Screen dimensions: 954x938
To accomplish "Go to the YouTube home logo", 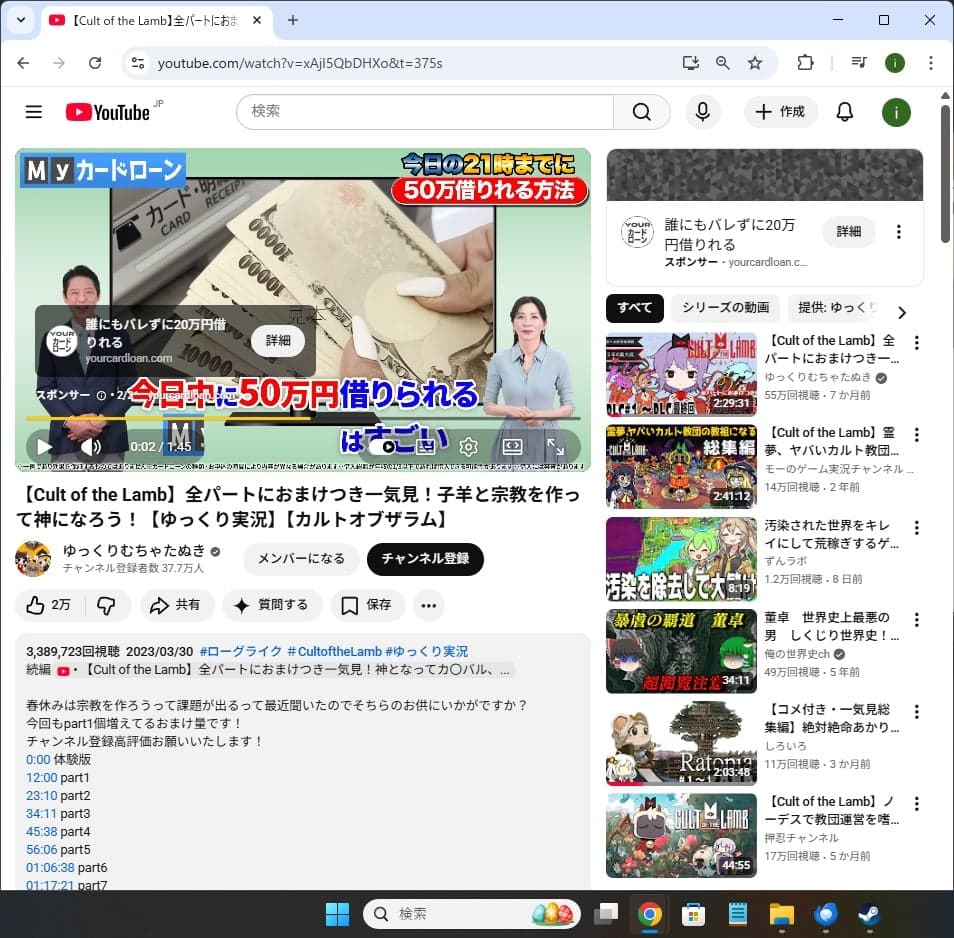I will [x=108, y=112].
